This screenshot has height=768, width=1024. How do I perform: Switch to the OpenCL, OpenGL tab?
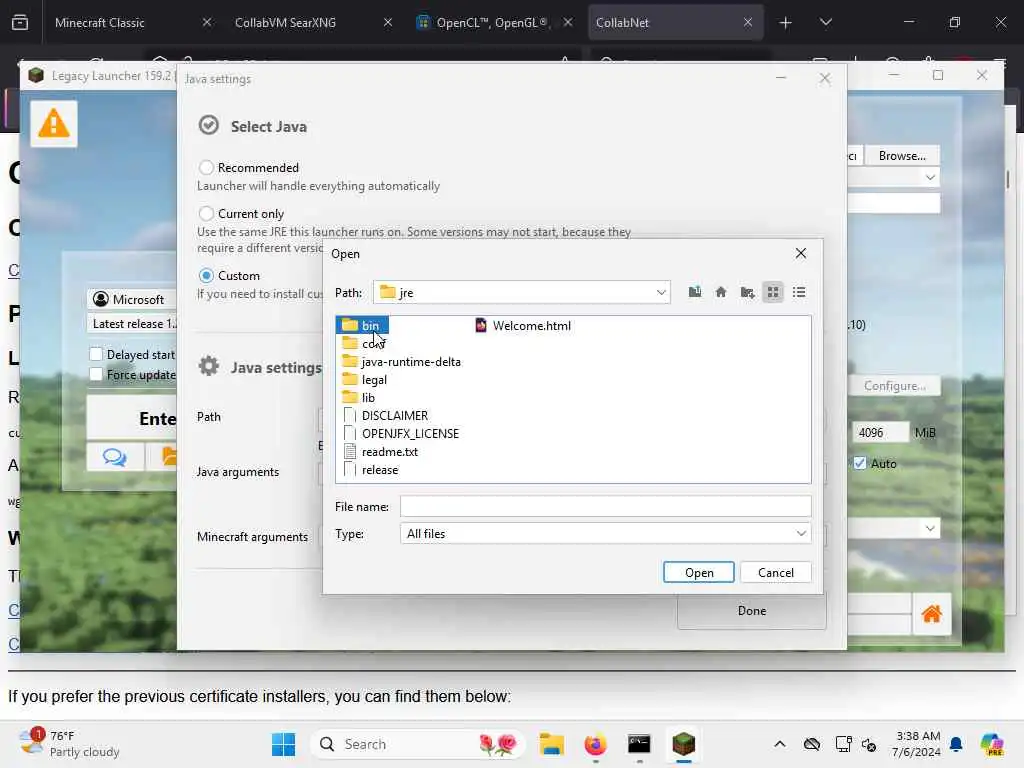tap(493, 22)
